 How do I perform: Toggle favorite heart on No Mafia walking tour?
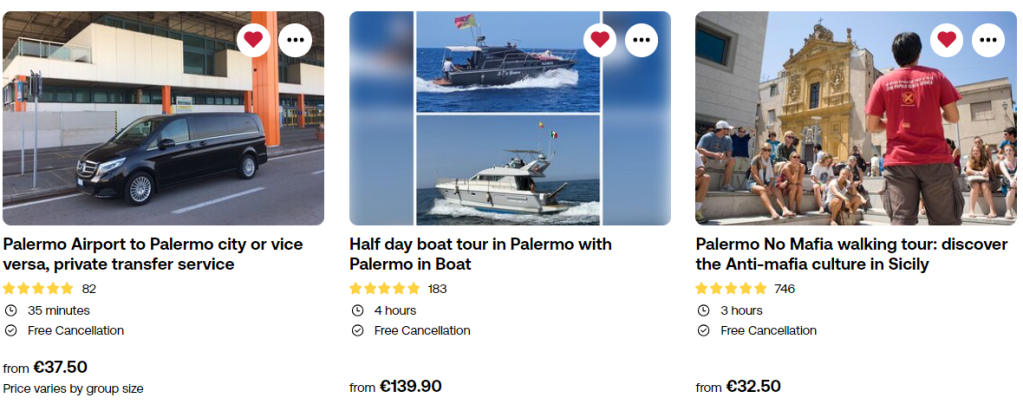click(946, 40)
